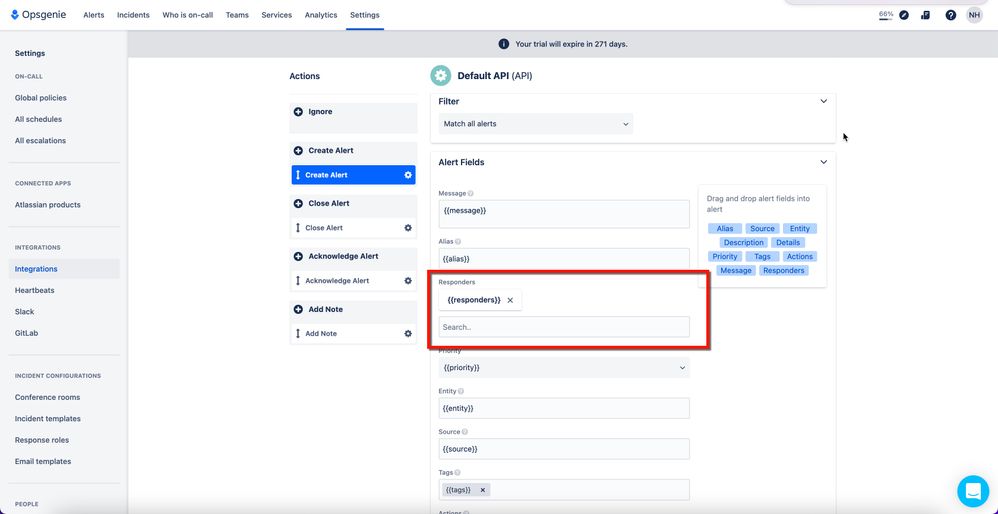Click the help icon beside Entity label
This screenshot has height=514, width=998.
click(x=461, y=391)
